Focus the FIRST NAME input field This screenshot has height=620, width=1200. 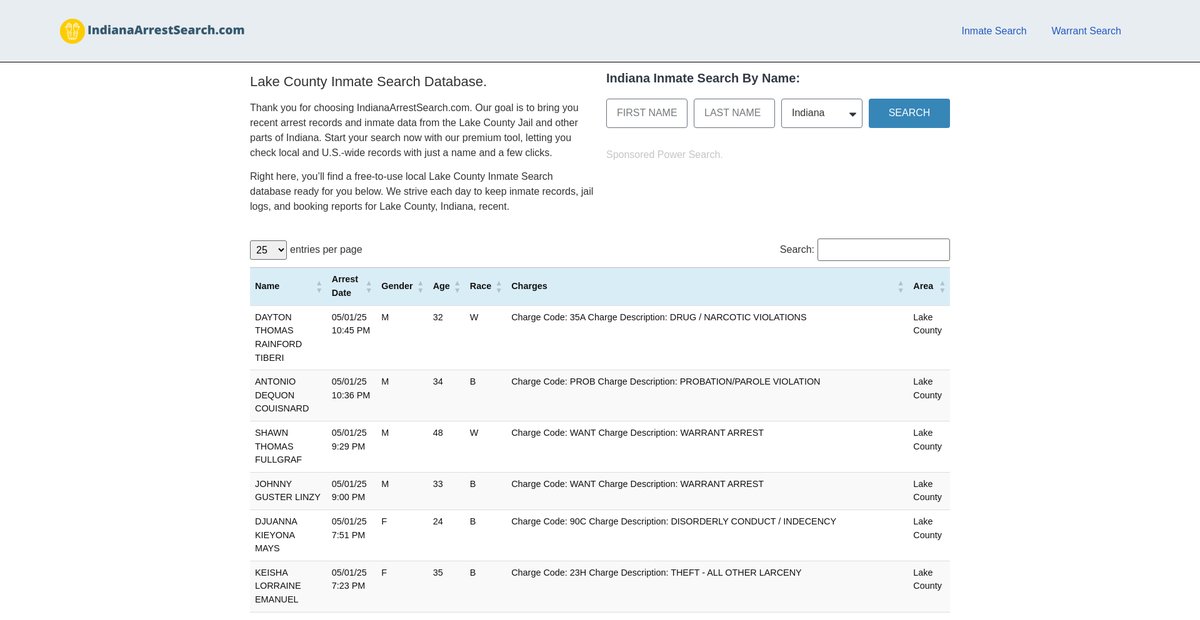pyautogui.click(x=647, y=113)
